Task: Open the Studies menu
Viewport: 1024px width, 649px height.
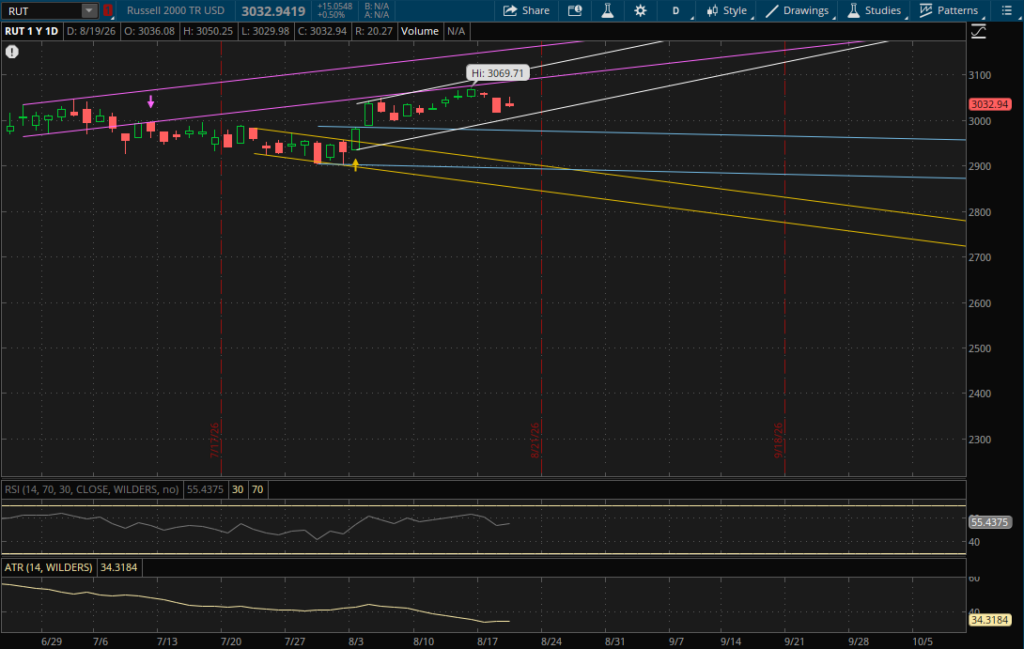Action: 874,10
